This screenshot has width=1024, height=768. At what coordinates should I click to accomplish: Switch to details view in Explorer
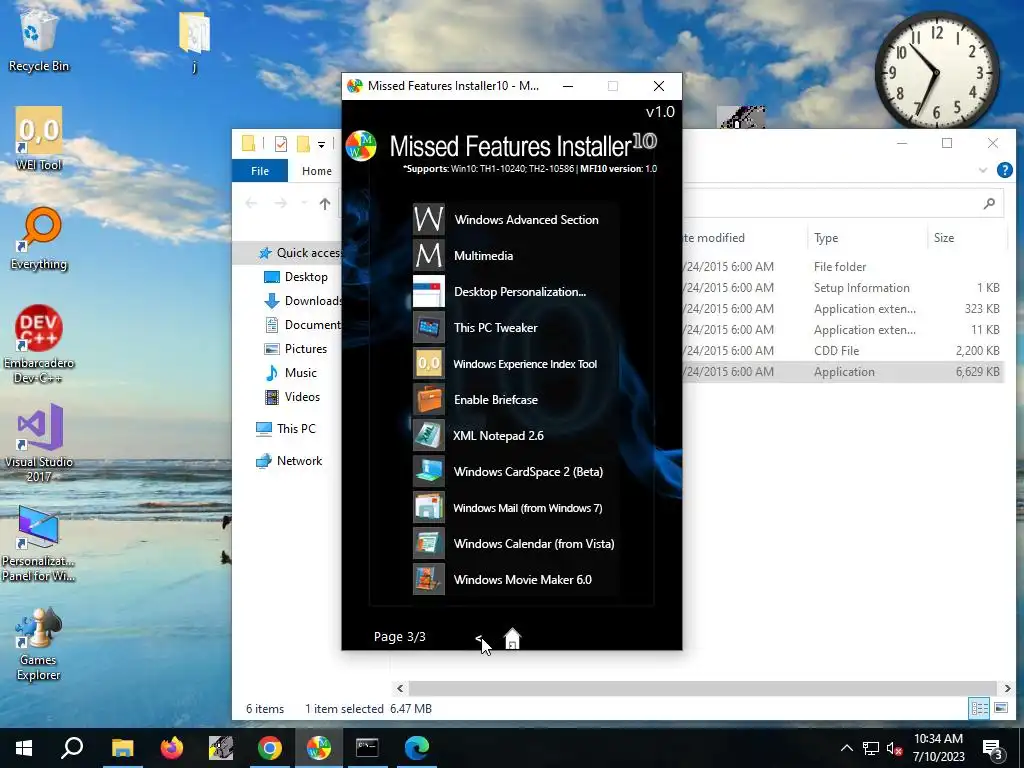pyautogui.click(x=979, y=708)
